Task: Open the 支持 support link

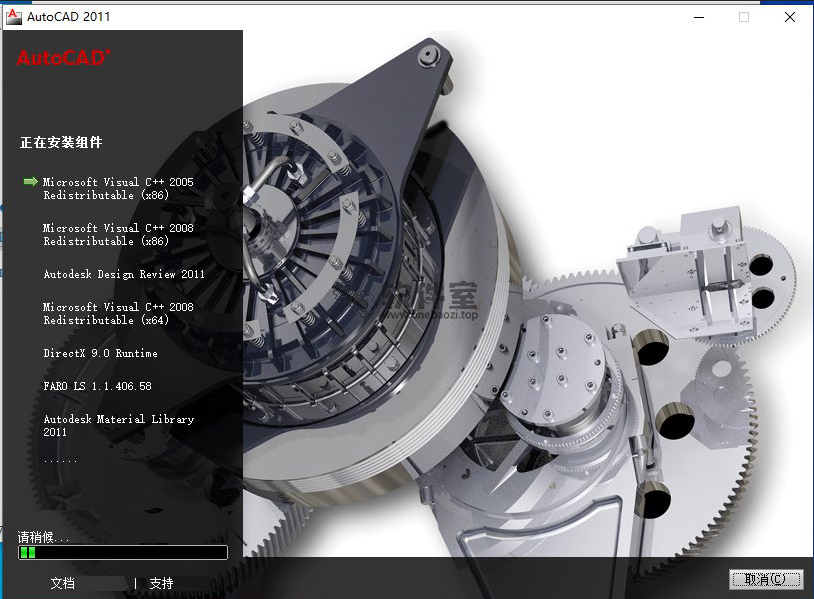Action: point(161,583)
